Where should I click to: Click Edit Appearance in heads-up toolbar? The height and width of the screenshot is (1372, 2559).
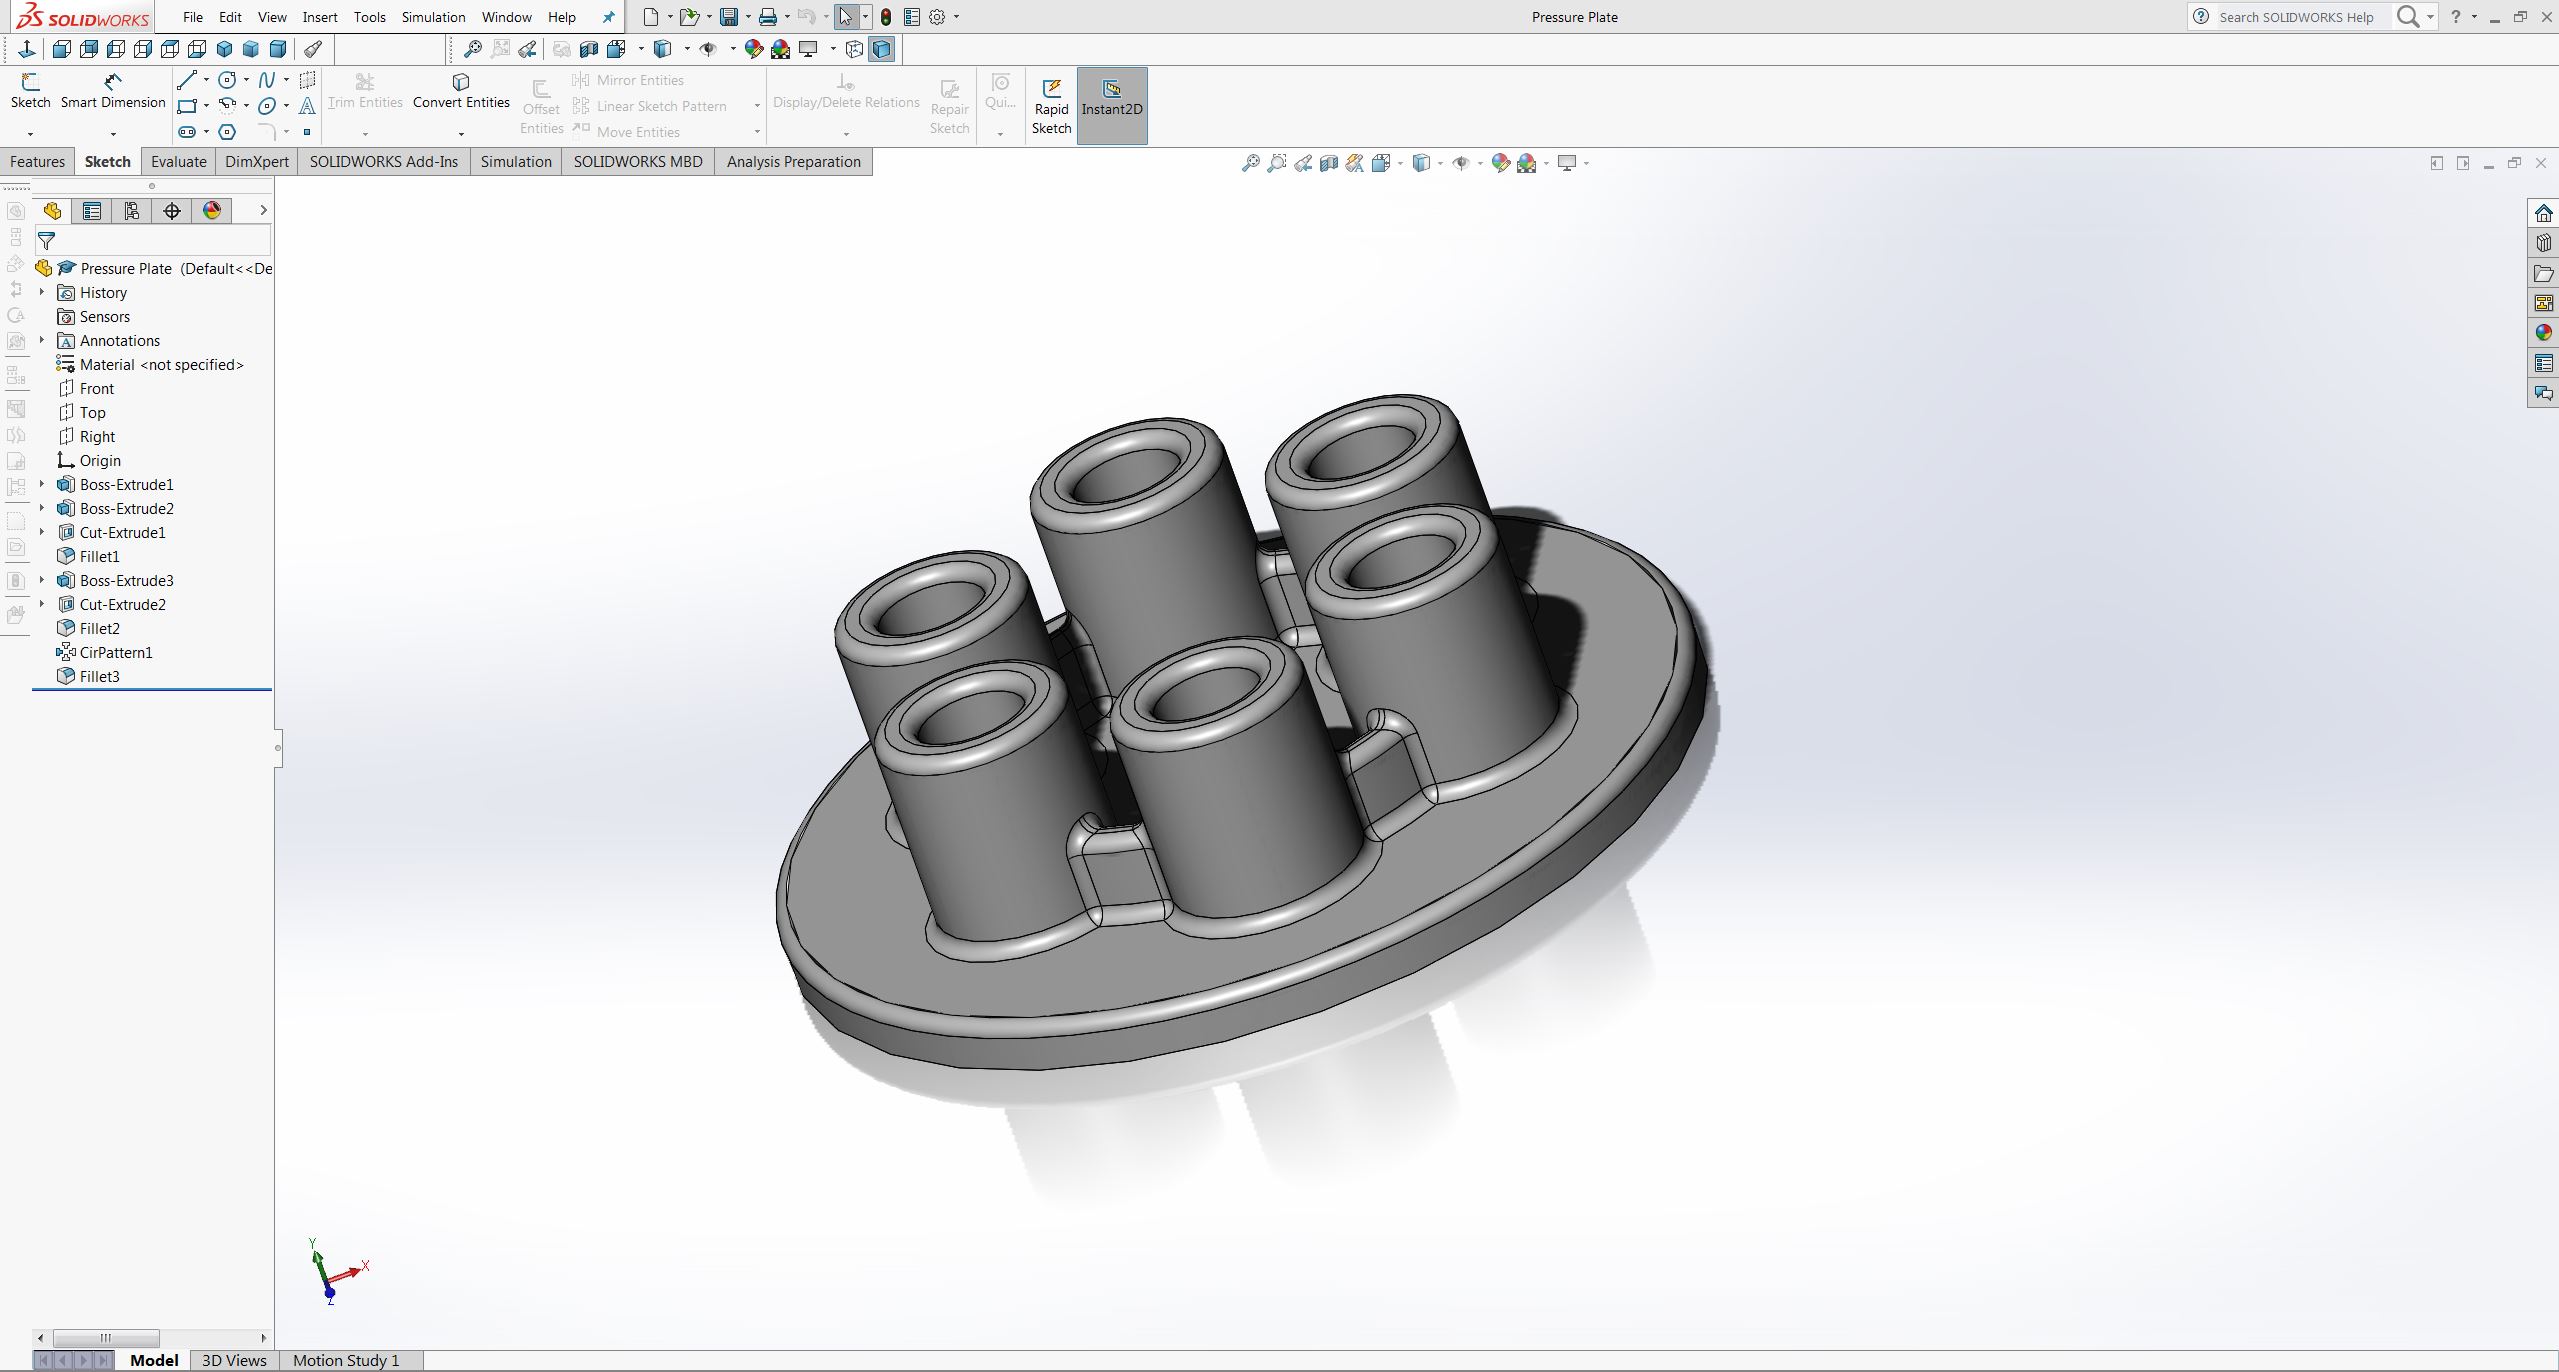coord(1499,163)
